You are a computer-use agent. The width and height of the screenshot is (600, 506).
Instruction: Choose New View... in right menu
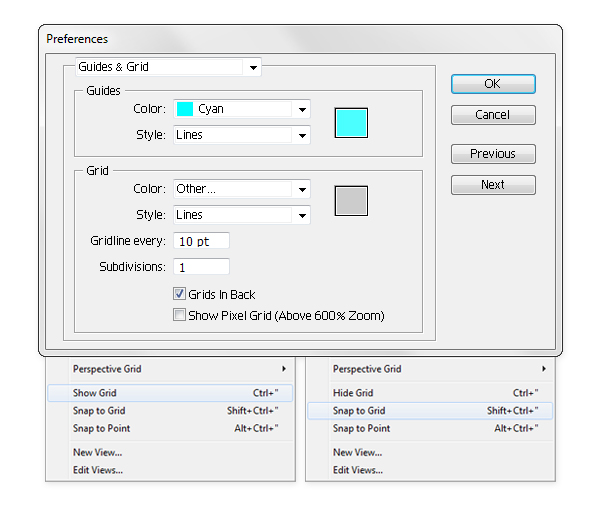tap(430, 452)
